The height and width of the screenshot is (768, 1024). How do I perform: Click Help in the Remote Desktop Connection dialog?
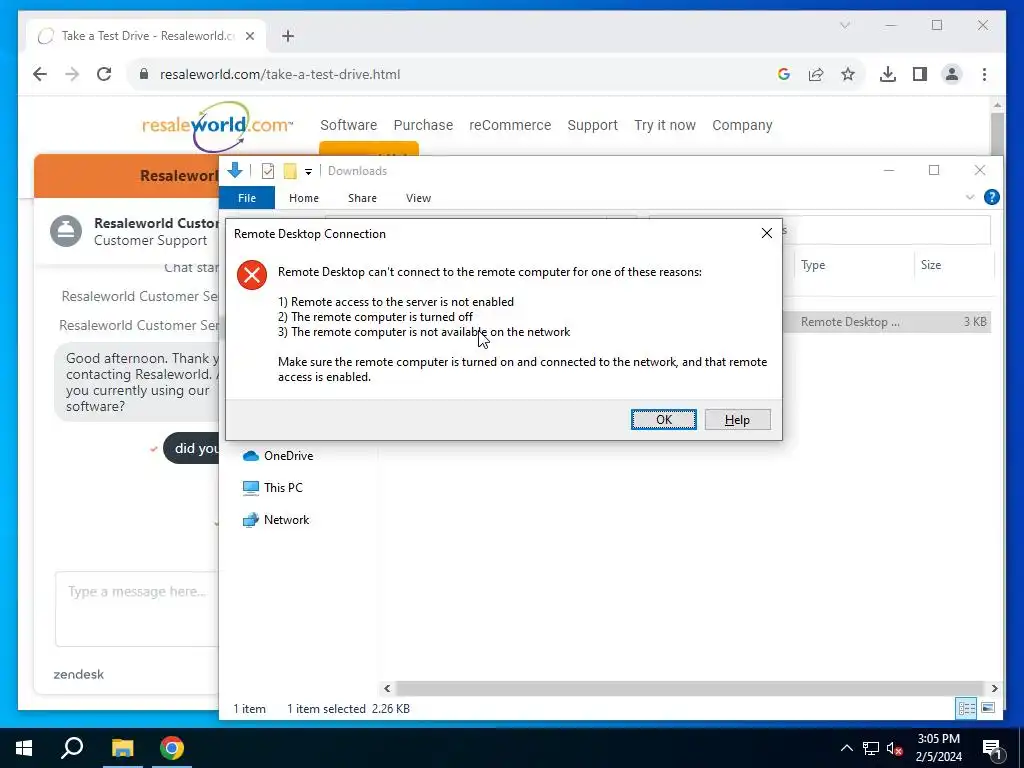click(737, 419)
